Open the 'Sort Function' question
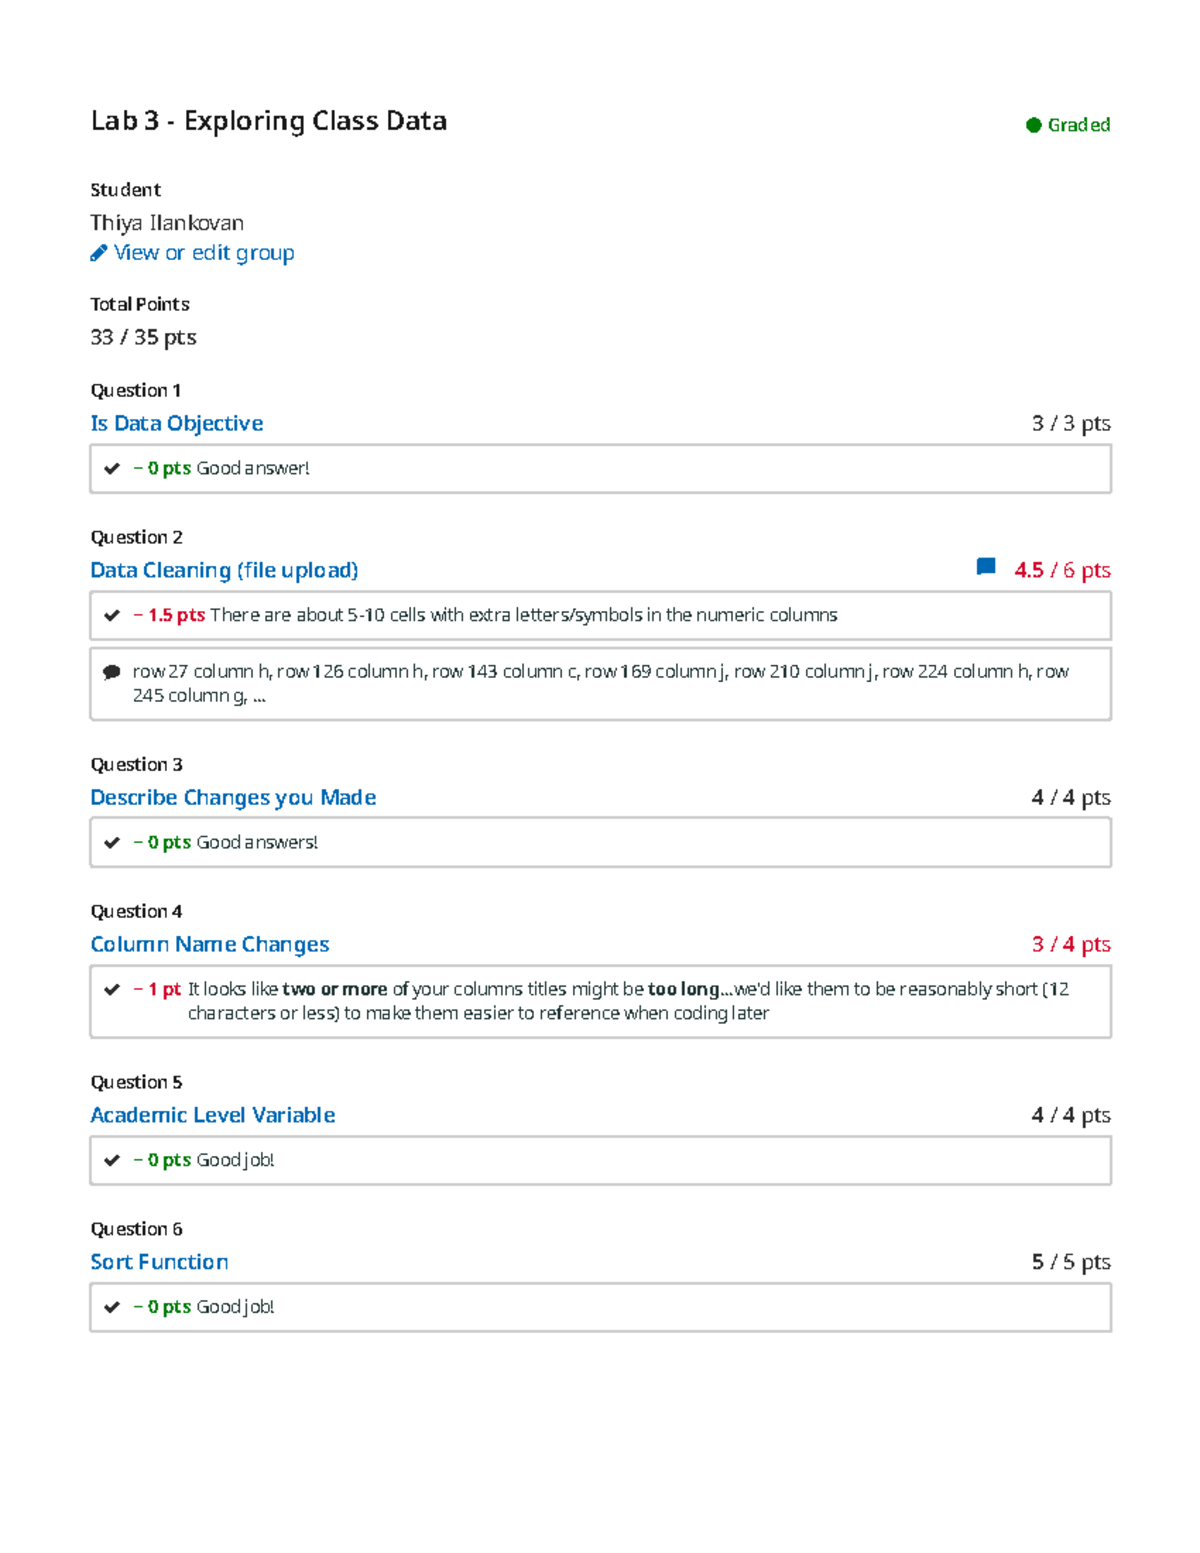Viewport: 1200px width, 1553px height. [159, 1262]
